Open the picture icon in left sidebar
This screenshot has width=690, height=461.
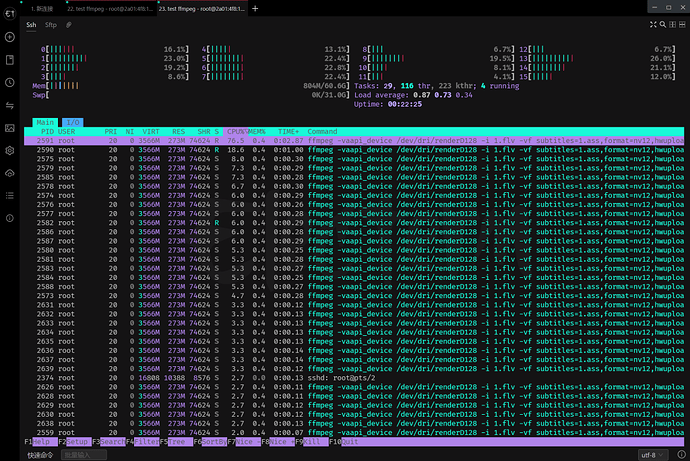point(9,128)
